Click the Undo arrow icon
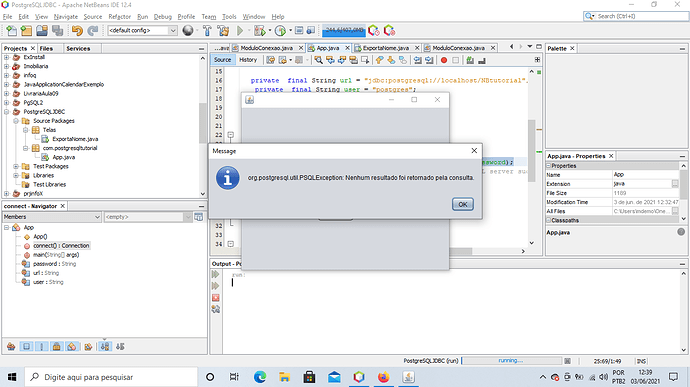 click(77, 30)
